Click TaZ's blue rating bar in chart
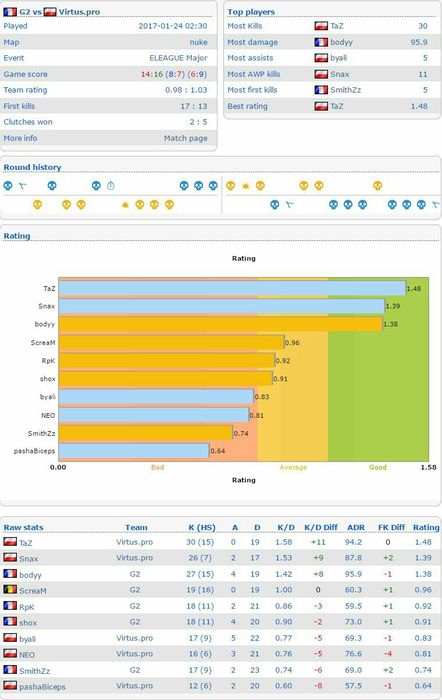Screen dimensions: 442x700 point(232,288)
